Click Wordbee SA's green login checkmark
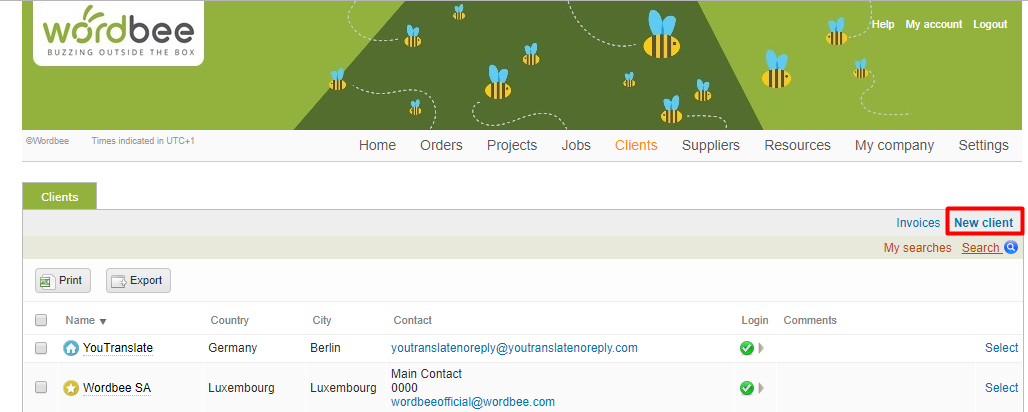This screenshot has height=412, width=1028. click(x=746, y=388)
